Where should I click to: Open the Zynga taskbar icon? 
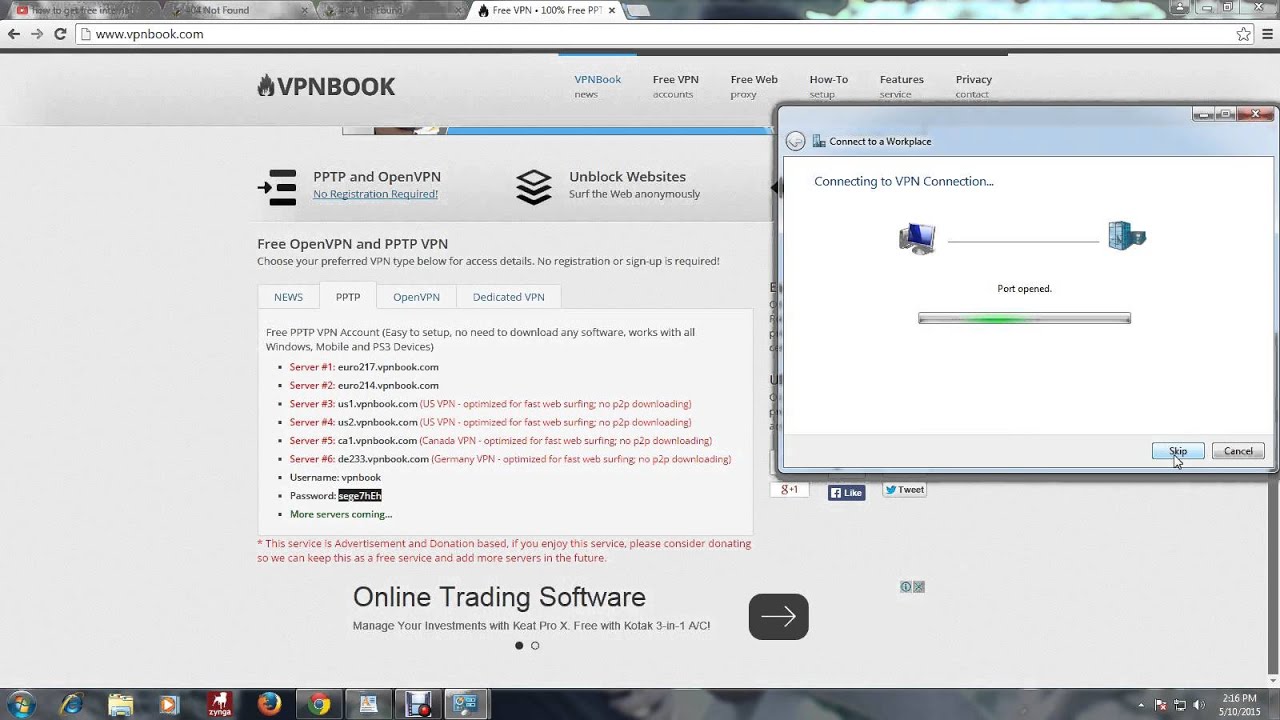[x=220, y=704]
